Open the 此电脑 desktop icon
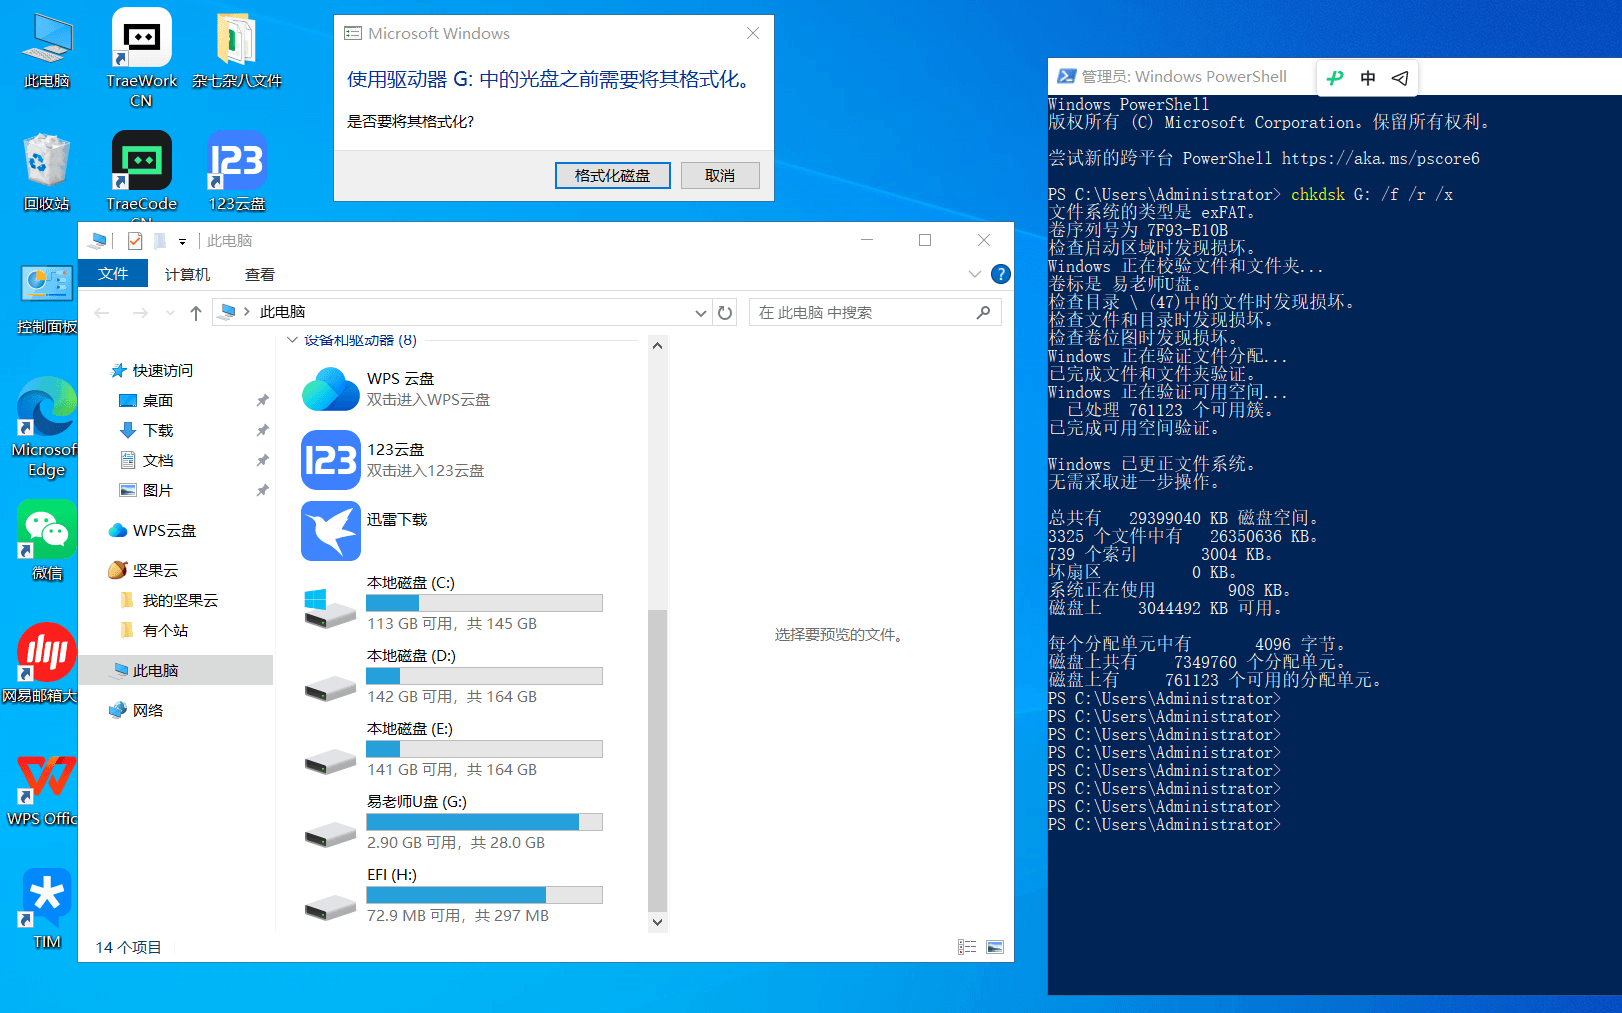This screenshot has width=1622, height=1013. [x=47, y=50]
